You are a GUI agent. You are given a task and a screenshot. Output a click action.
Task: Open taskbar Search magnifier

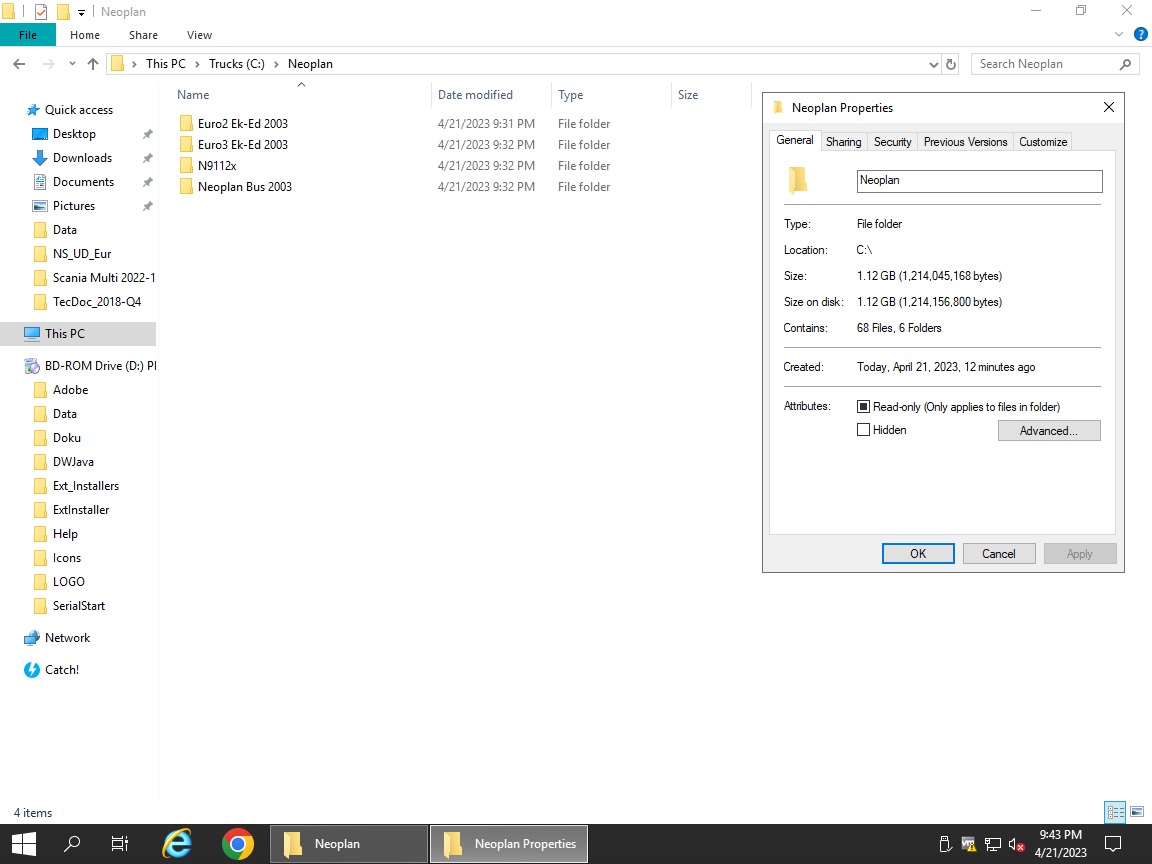[72, 844]
